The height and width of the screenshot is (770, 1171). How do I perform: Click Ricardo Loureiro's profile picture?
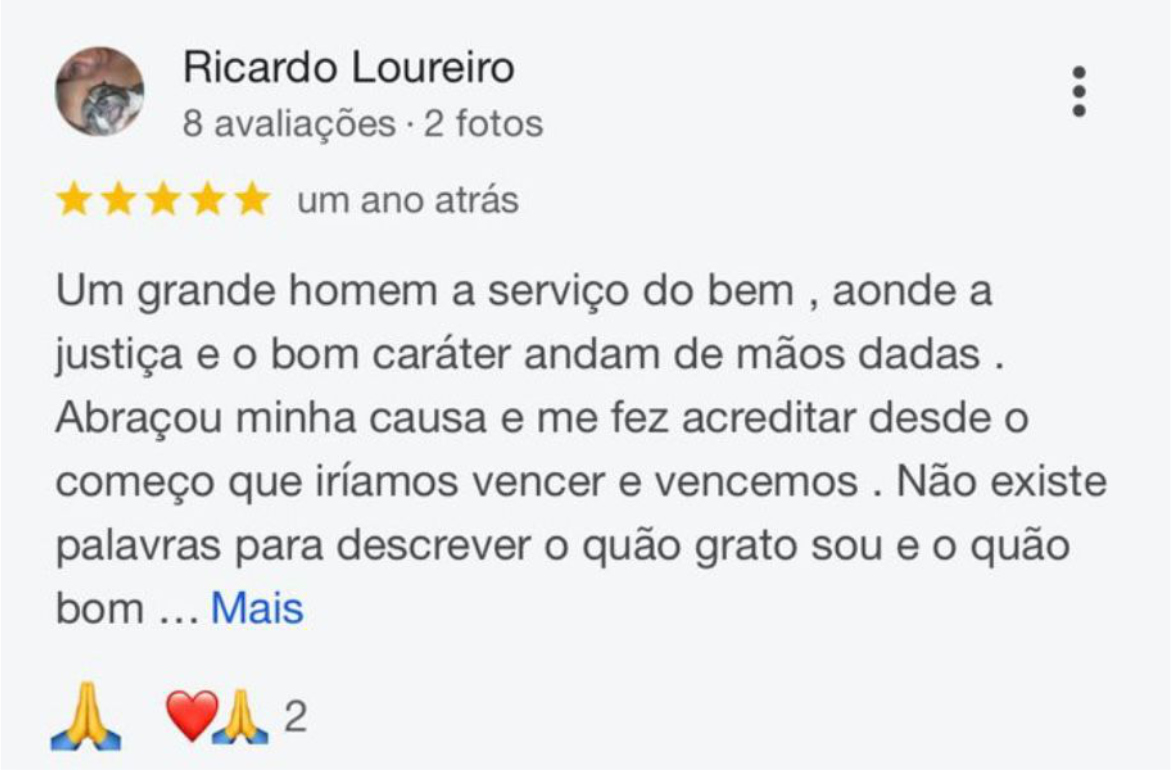[x=99, y=91]
